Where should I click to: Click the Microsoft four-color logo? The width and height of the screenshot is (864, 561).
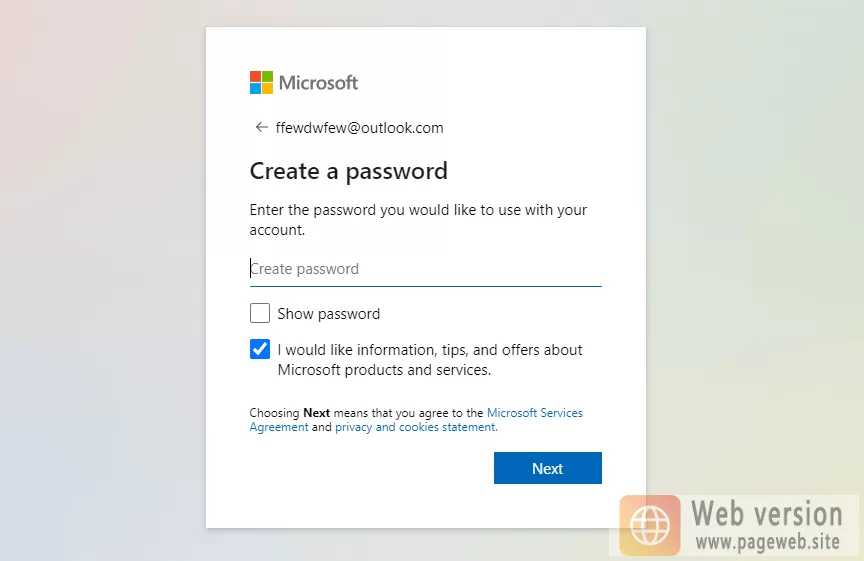(x=261, y=83)
